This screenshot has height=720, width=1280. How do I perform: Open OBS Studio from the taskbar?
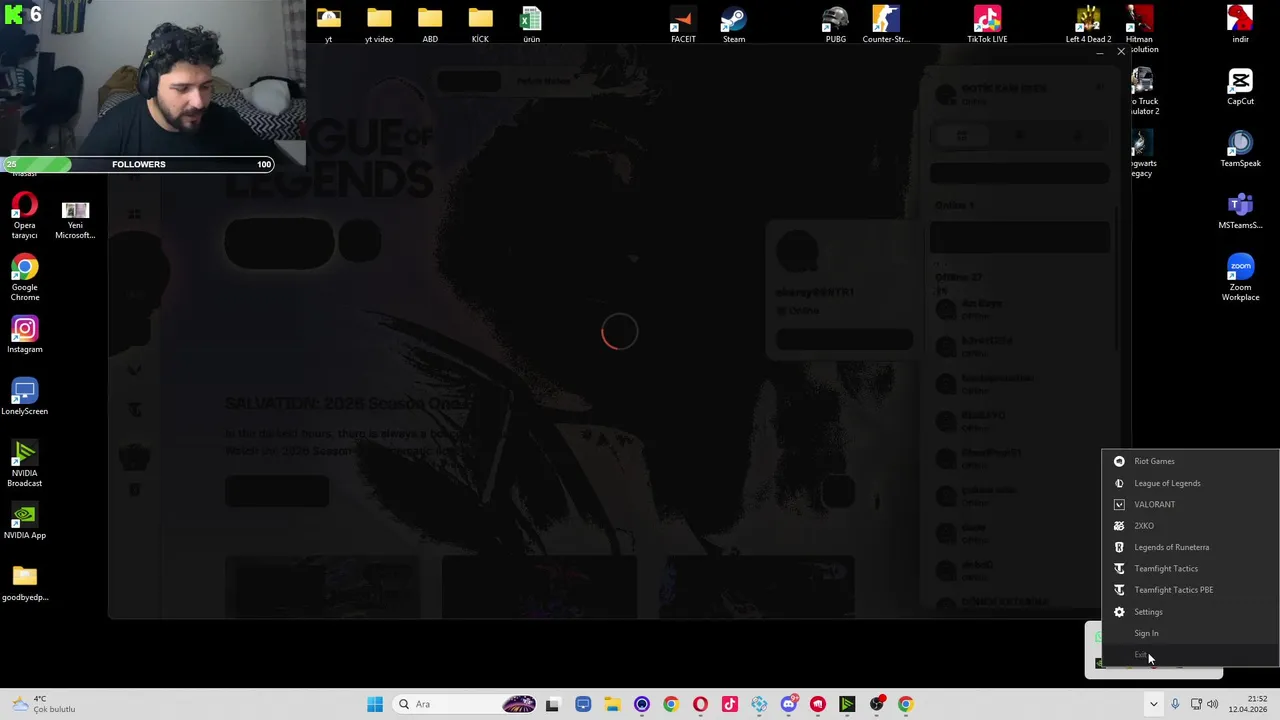click(x=877, y=704)
